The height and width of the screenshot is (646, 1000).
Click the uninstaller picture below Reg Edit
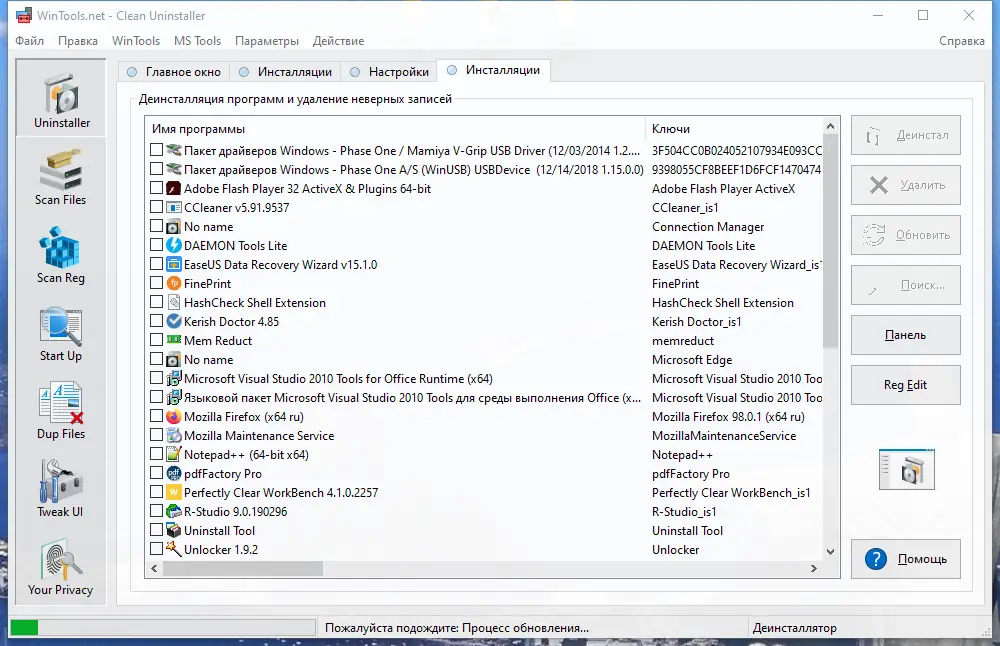tap(906, 469)
